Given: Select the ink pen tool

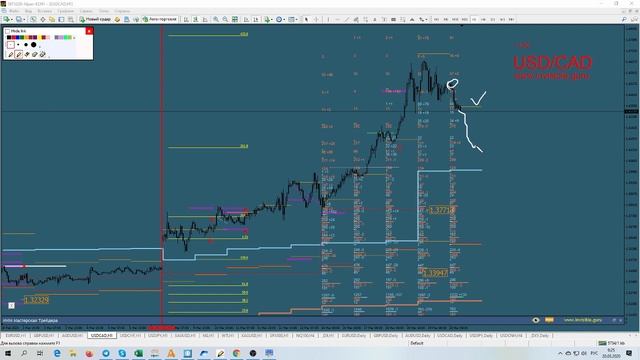Looking at the screenshot, I should pos(11,54).
